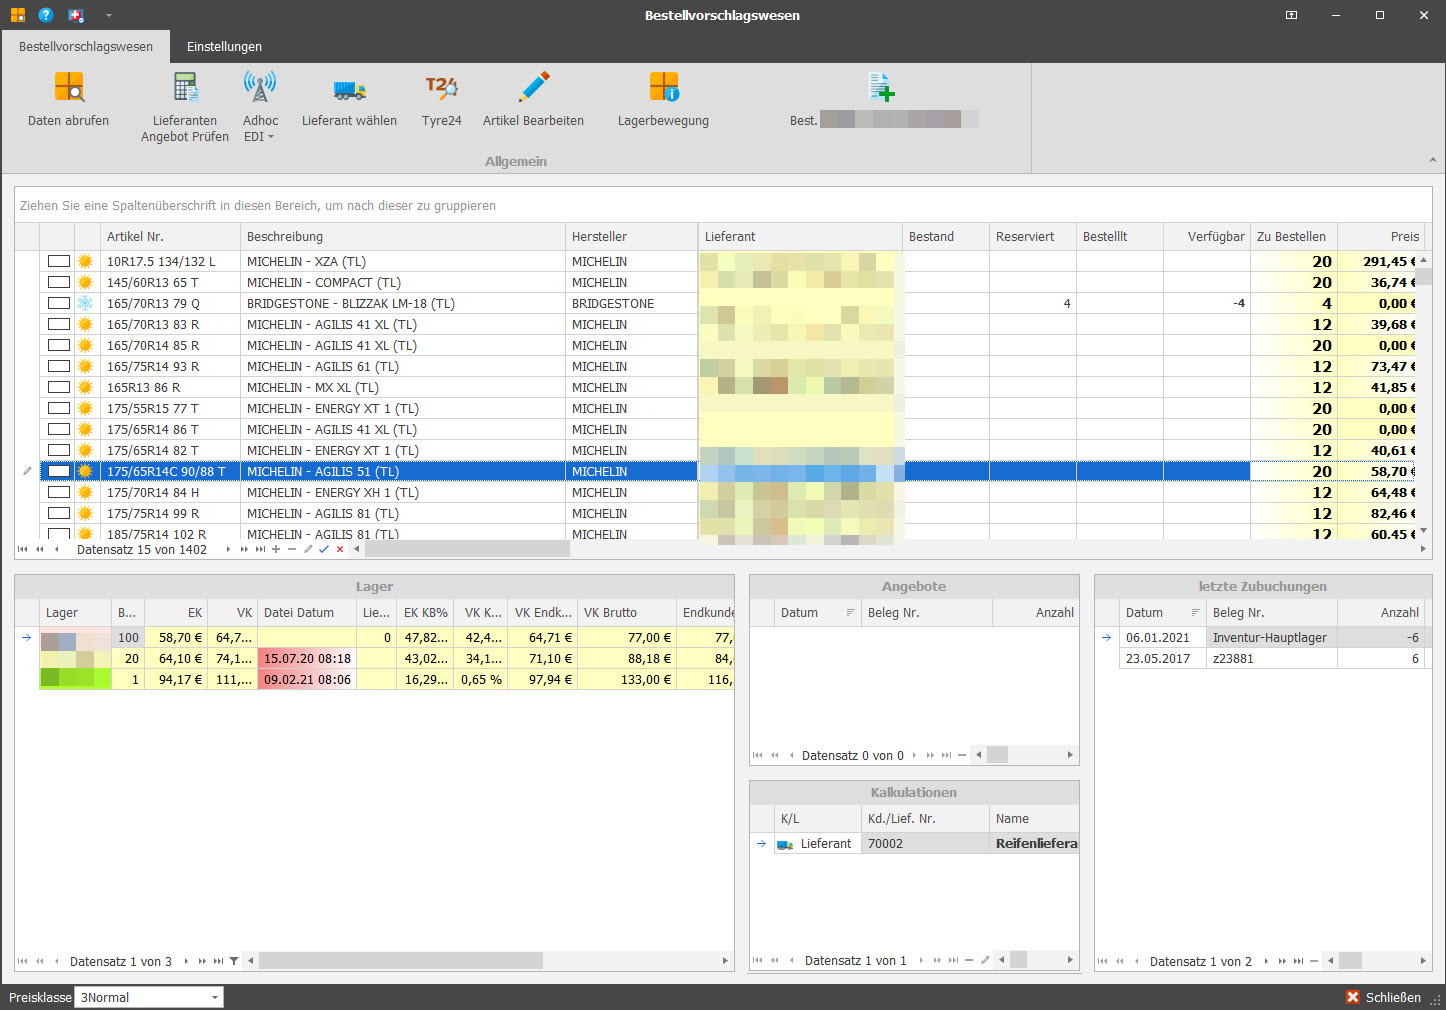Click the Lieferant column header

(x=800, y=237)
